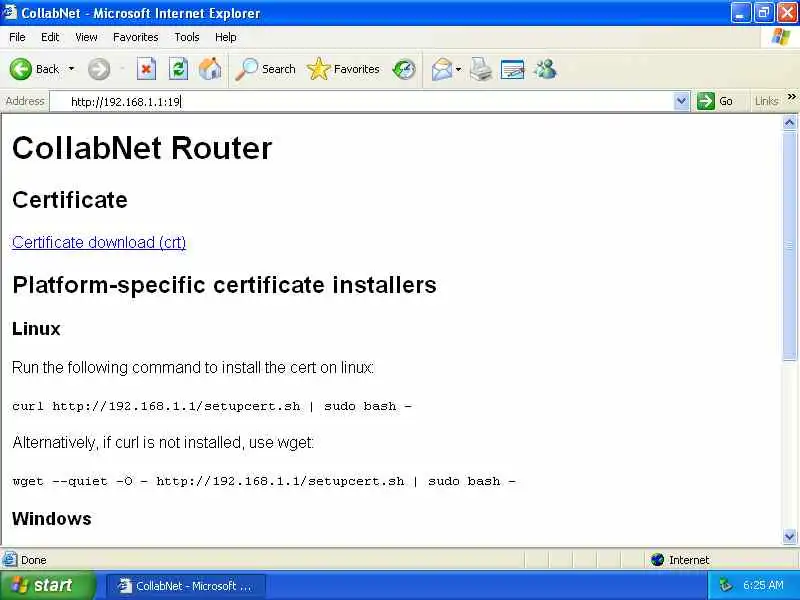Open the History icon

point(404,69)
